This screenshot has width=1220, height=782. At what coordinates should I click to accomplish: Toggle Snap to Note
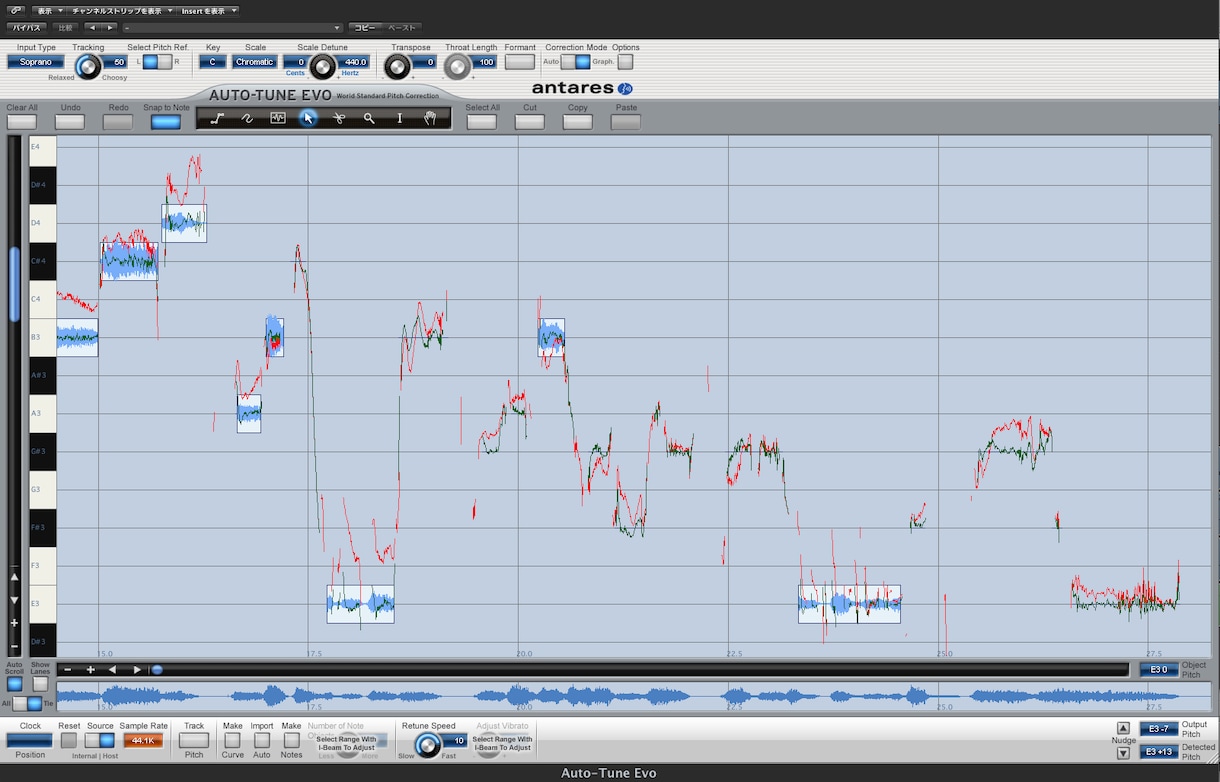point(166,122)
